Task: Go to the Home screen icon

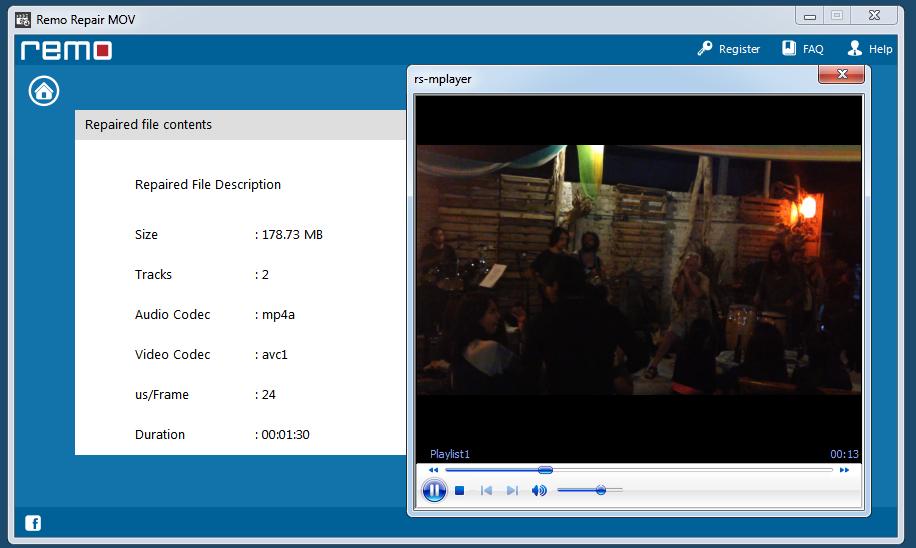Action: [44, 91]
